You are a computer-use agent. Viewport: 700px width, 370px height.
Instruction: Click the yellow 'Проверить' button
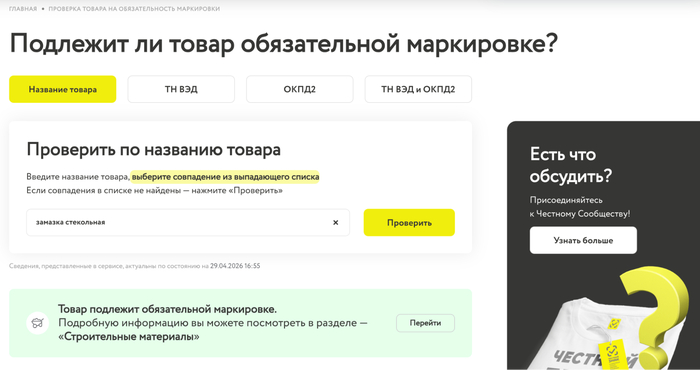pos(409,222)
